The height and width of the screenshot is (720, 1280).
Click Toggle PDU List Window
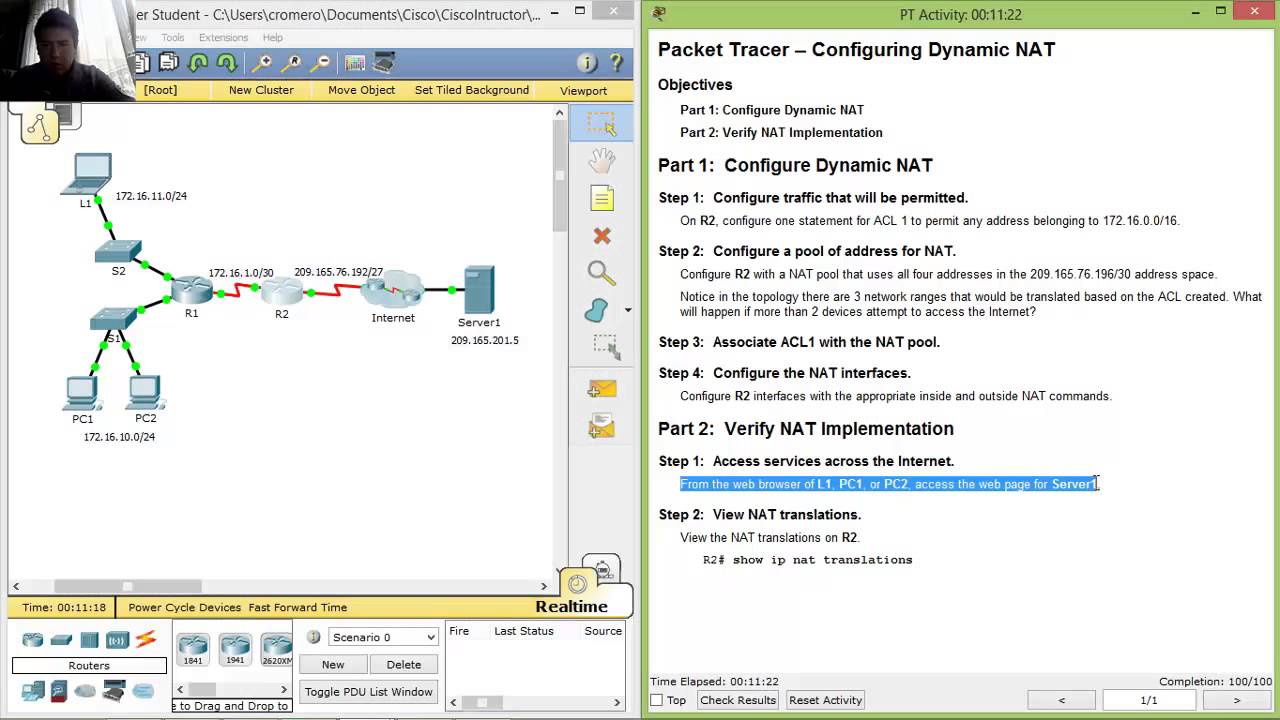[x=369, y=691]
